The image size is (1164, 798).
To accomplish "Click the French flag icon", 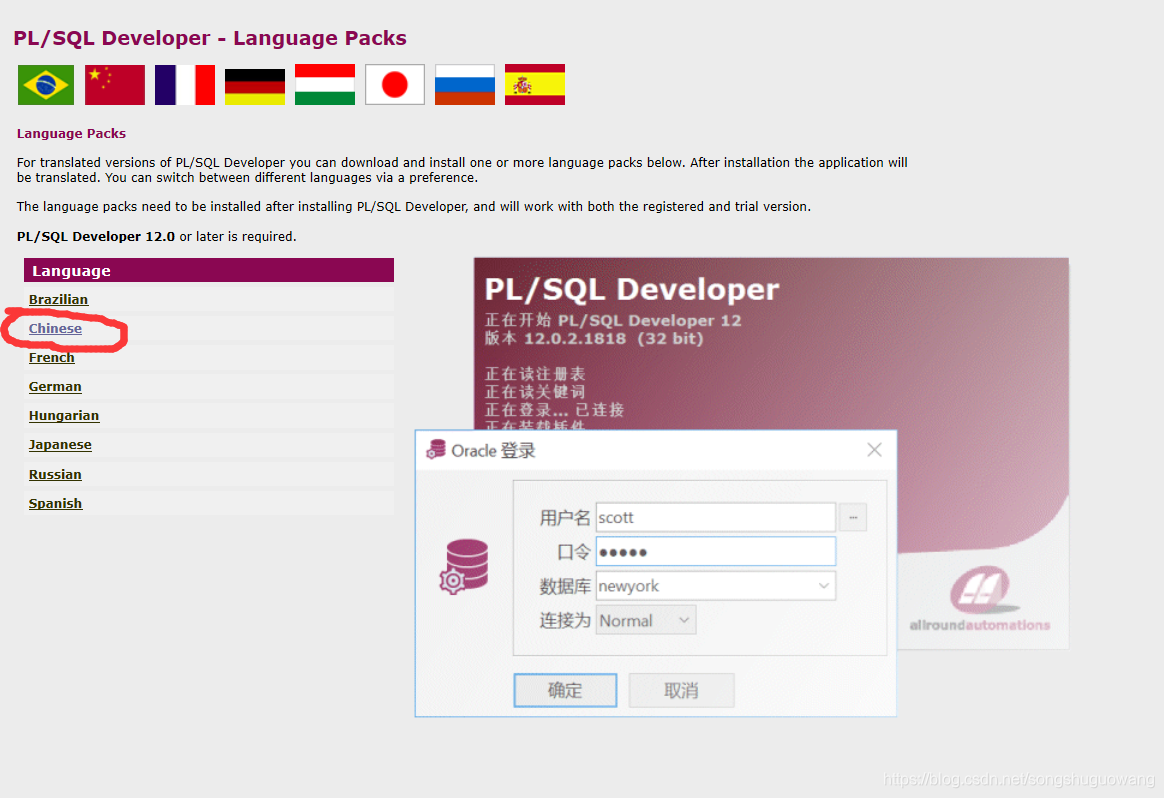I will pos(185,85).
